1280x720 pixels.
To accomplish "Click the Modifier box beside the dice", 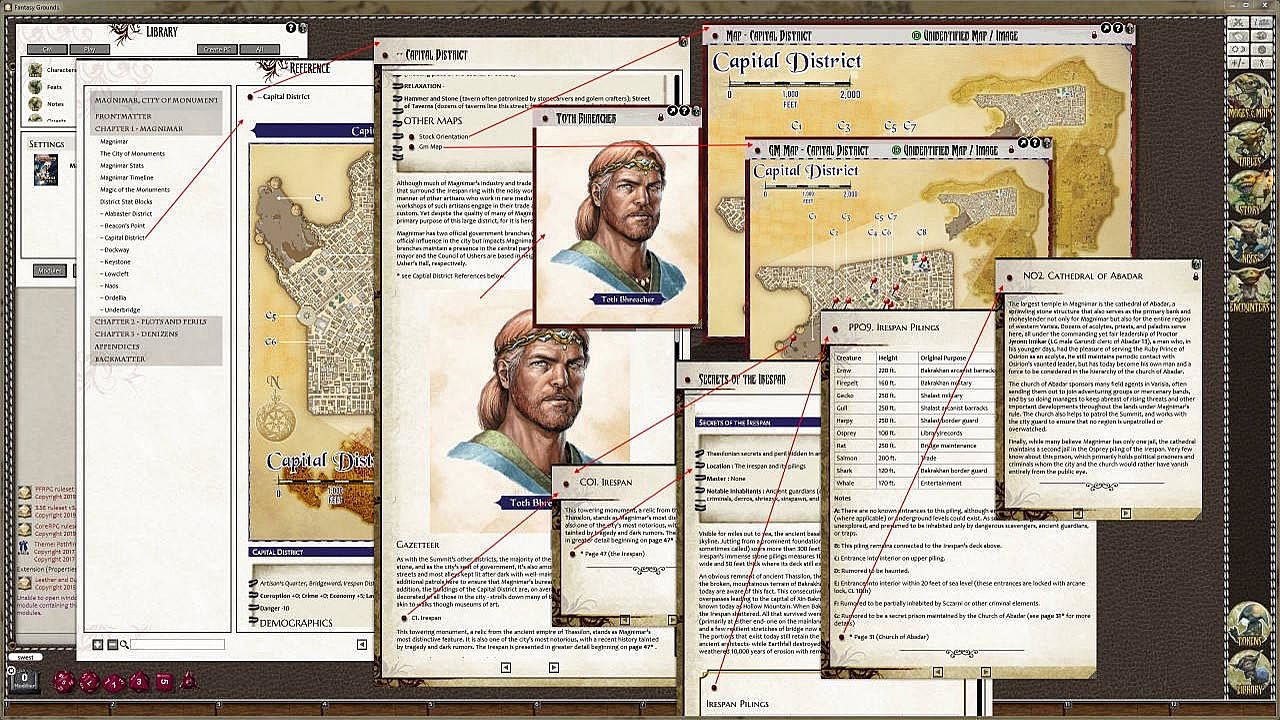I will point(24,681).
